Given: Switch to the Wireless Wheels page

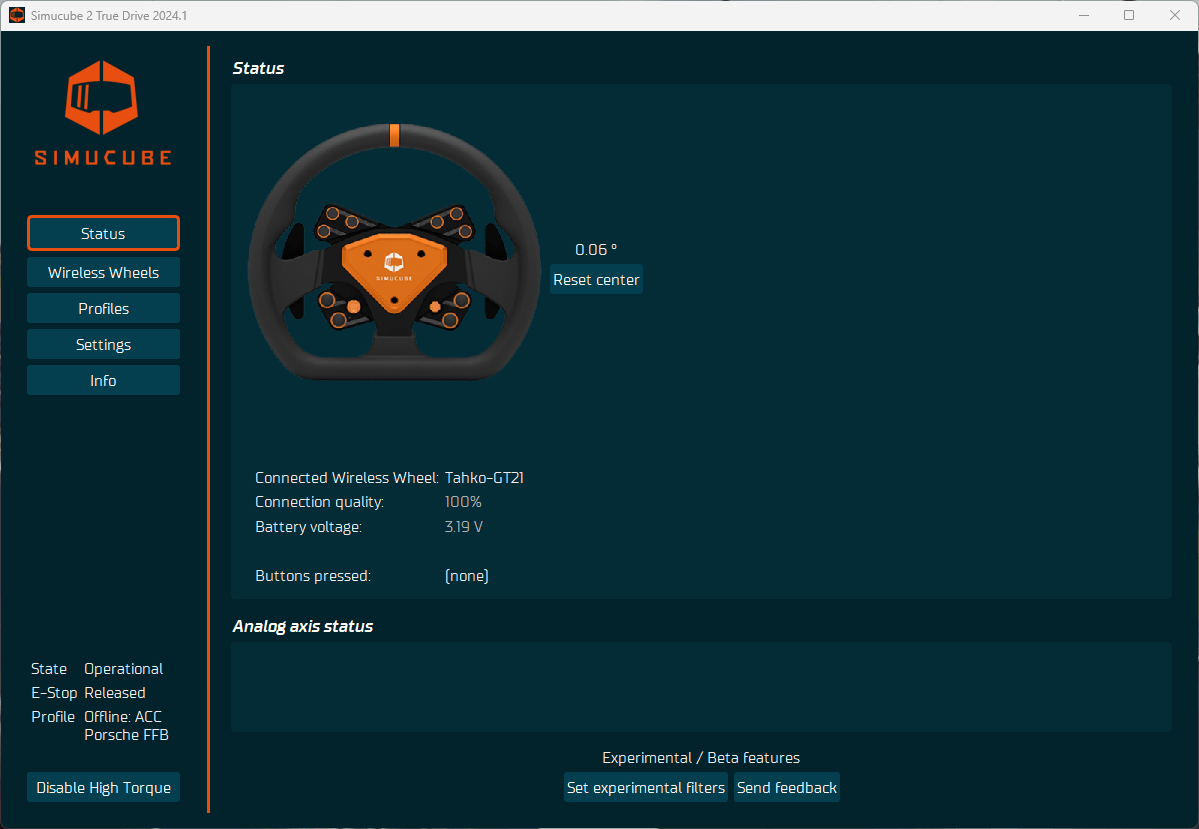Looking at the screenshot, I should 103,273.
